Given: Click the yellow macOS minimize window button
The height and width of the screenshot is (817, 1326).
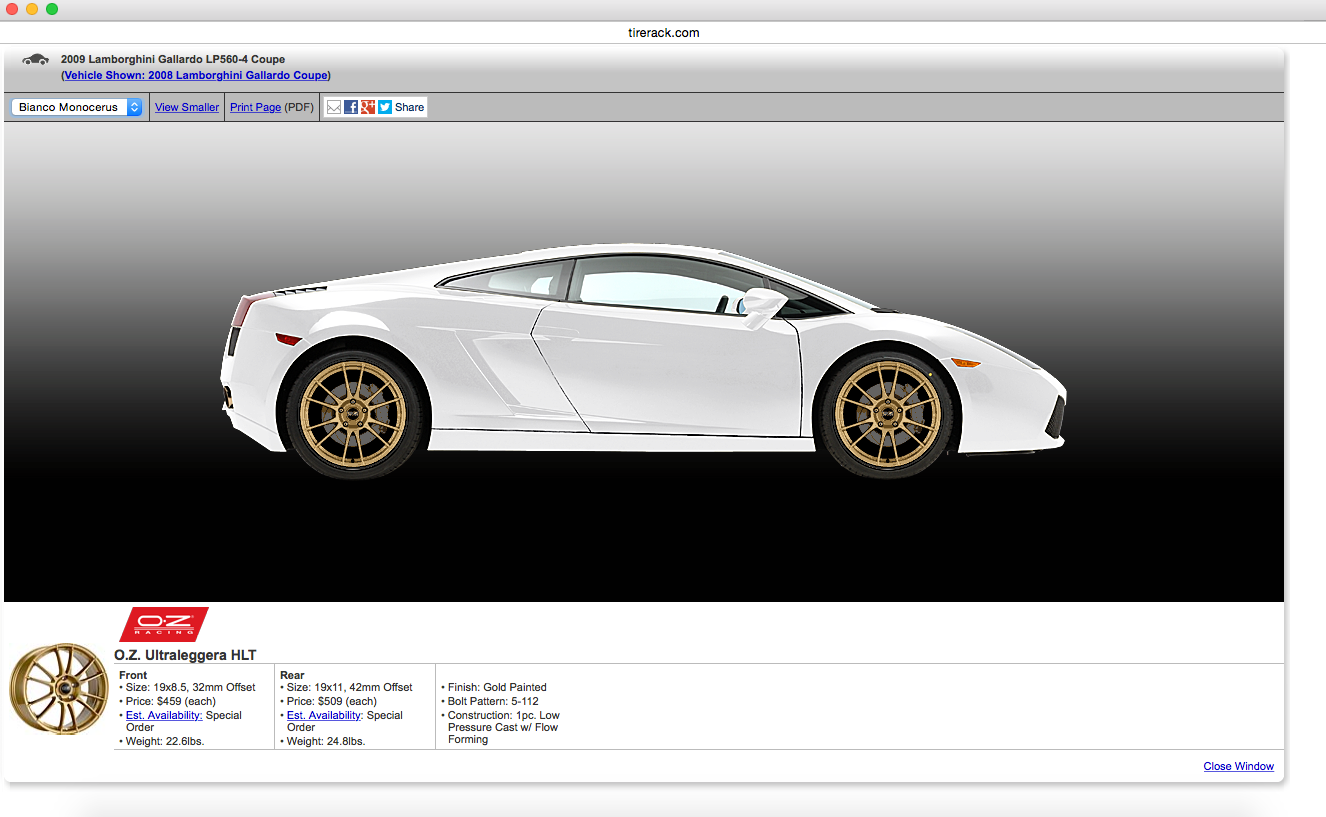Looking at the screenshot, I should pos(32,9).
